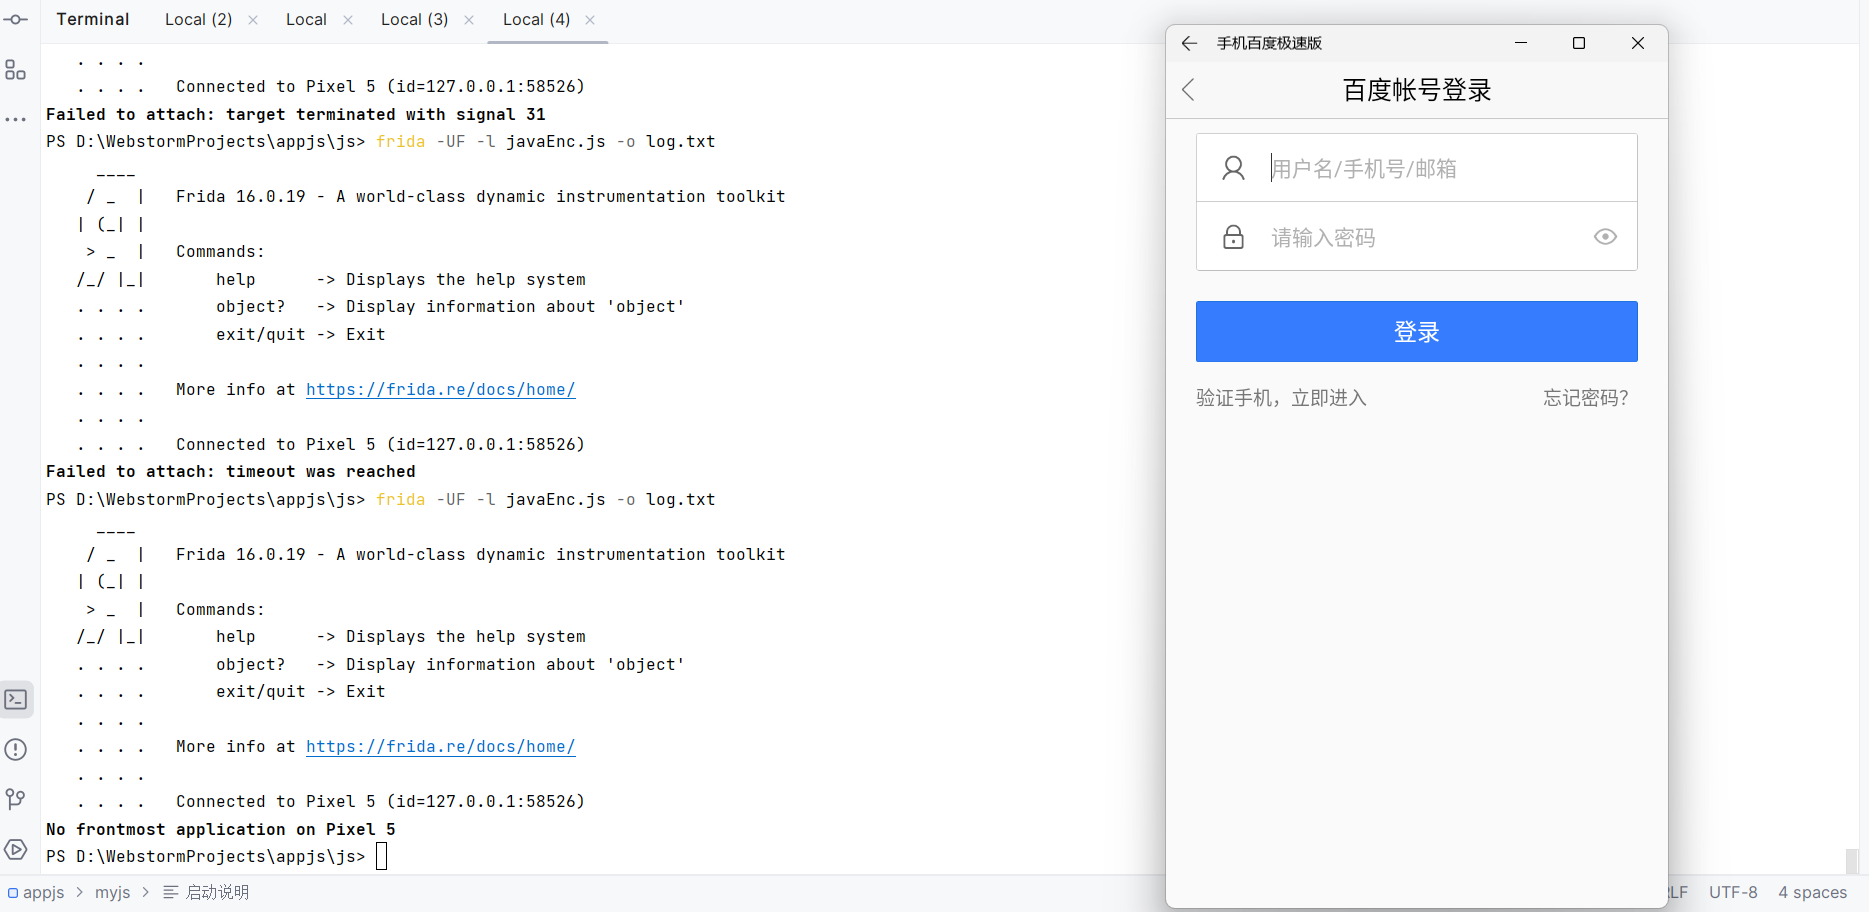
Task: Switch to the Local (3) terminal tab
Action: tap(415, 19)
